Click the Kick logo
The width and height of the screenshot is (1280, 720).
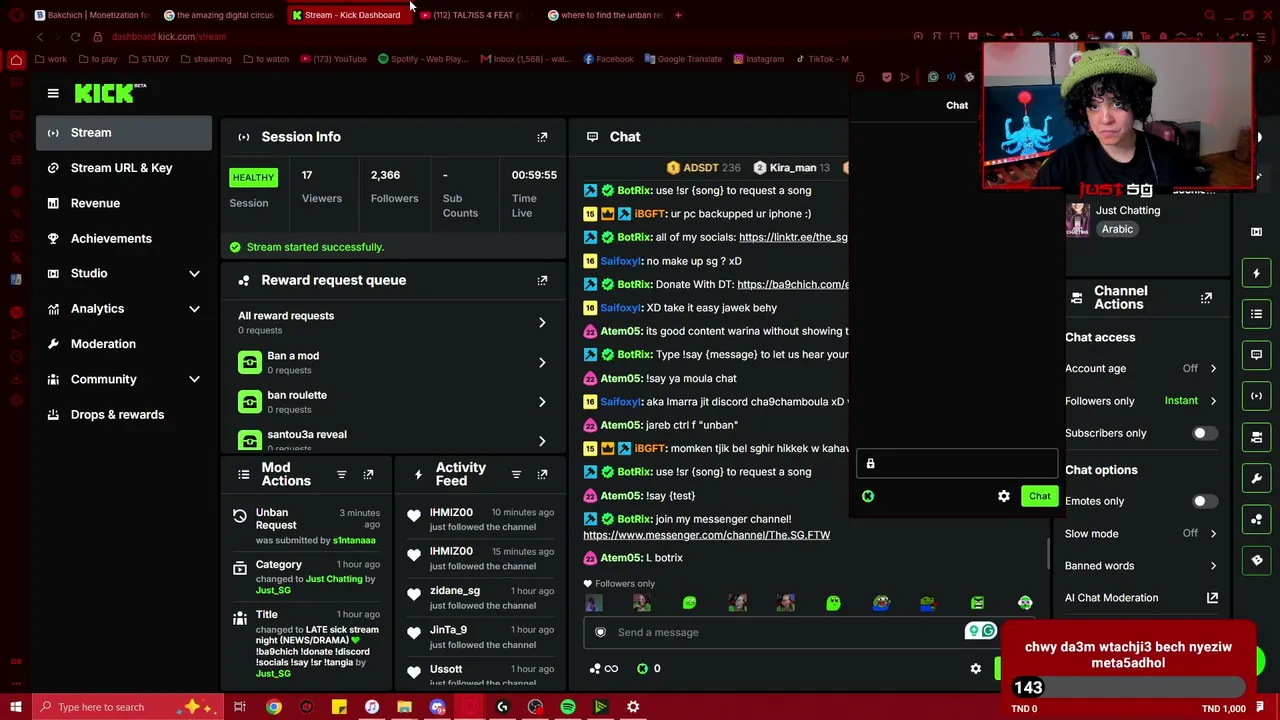110,93
